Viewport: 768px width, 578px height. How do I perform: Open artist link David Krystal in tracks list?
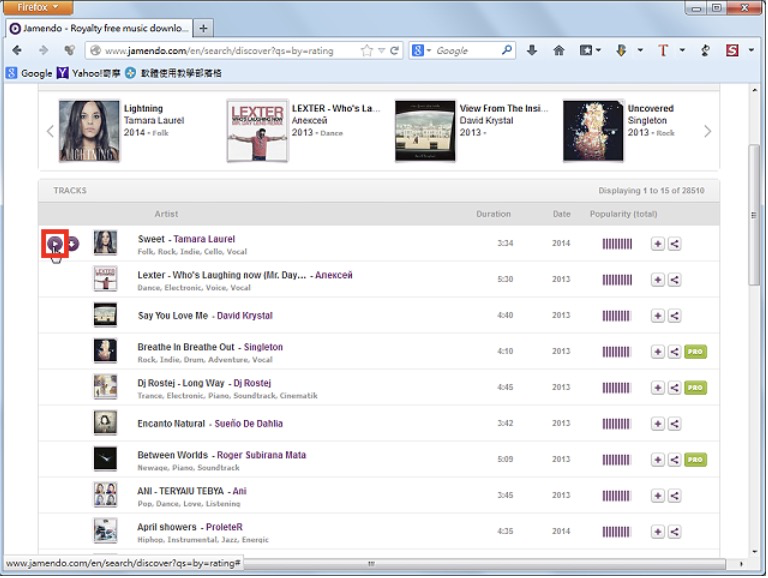coord(244,315)
